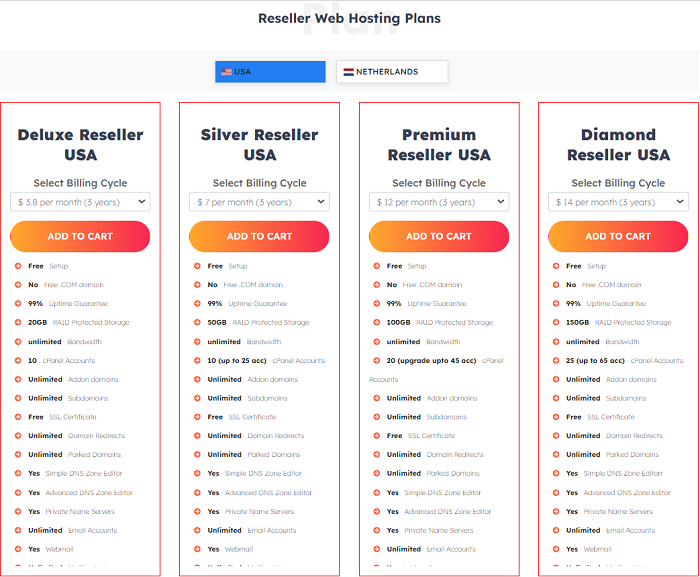Open Deluxe Reseller billing cycle dropdown

80,202
